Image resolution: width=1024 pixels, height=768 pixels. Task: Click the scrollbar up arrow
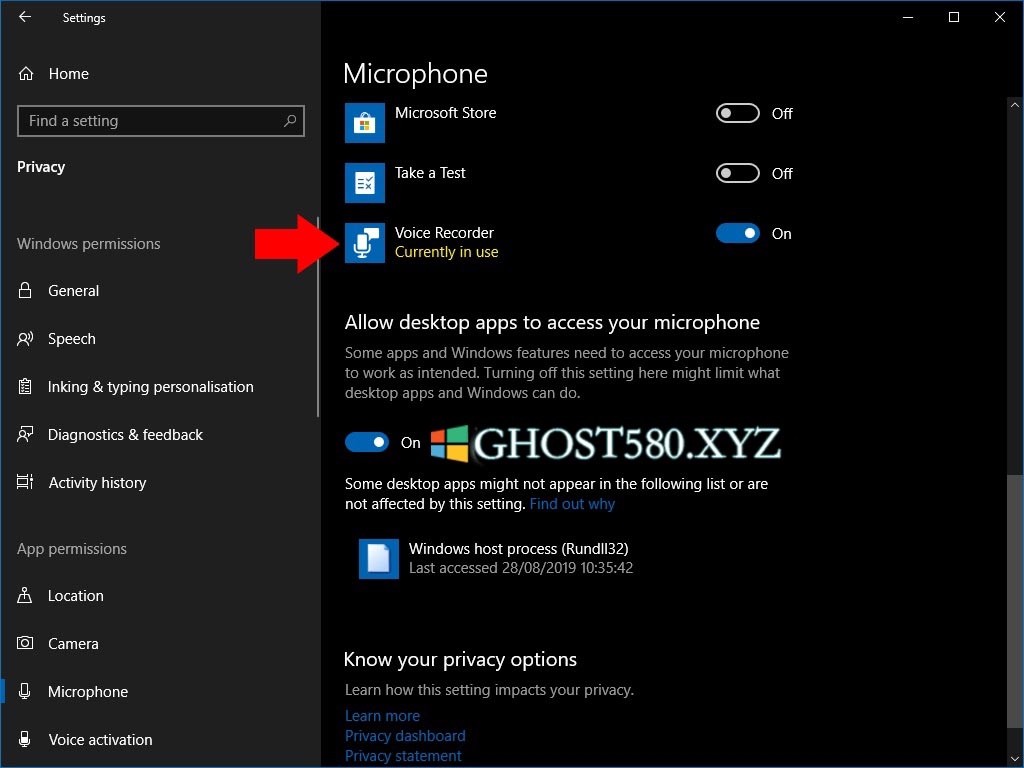pyautogui.click(x=1014, y=104)
